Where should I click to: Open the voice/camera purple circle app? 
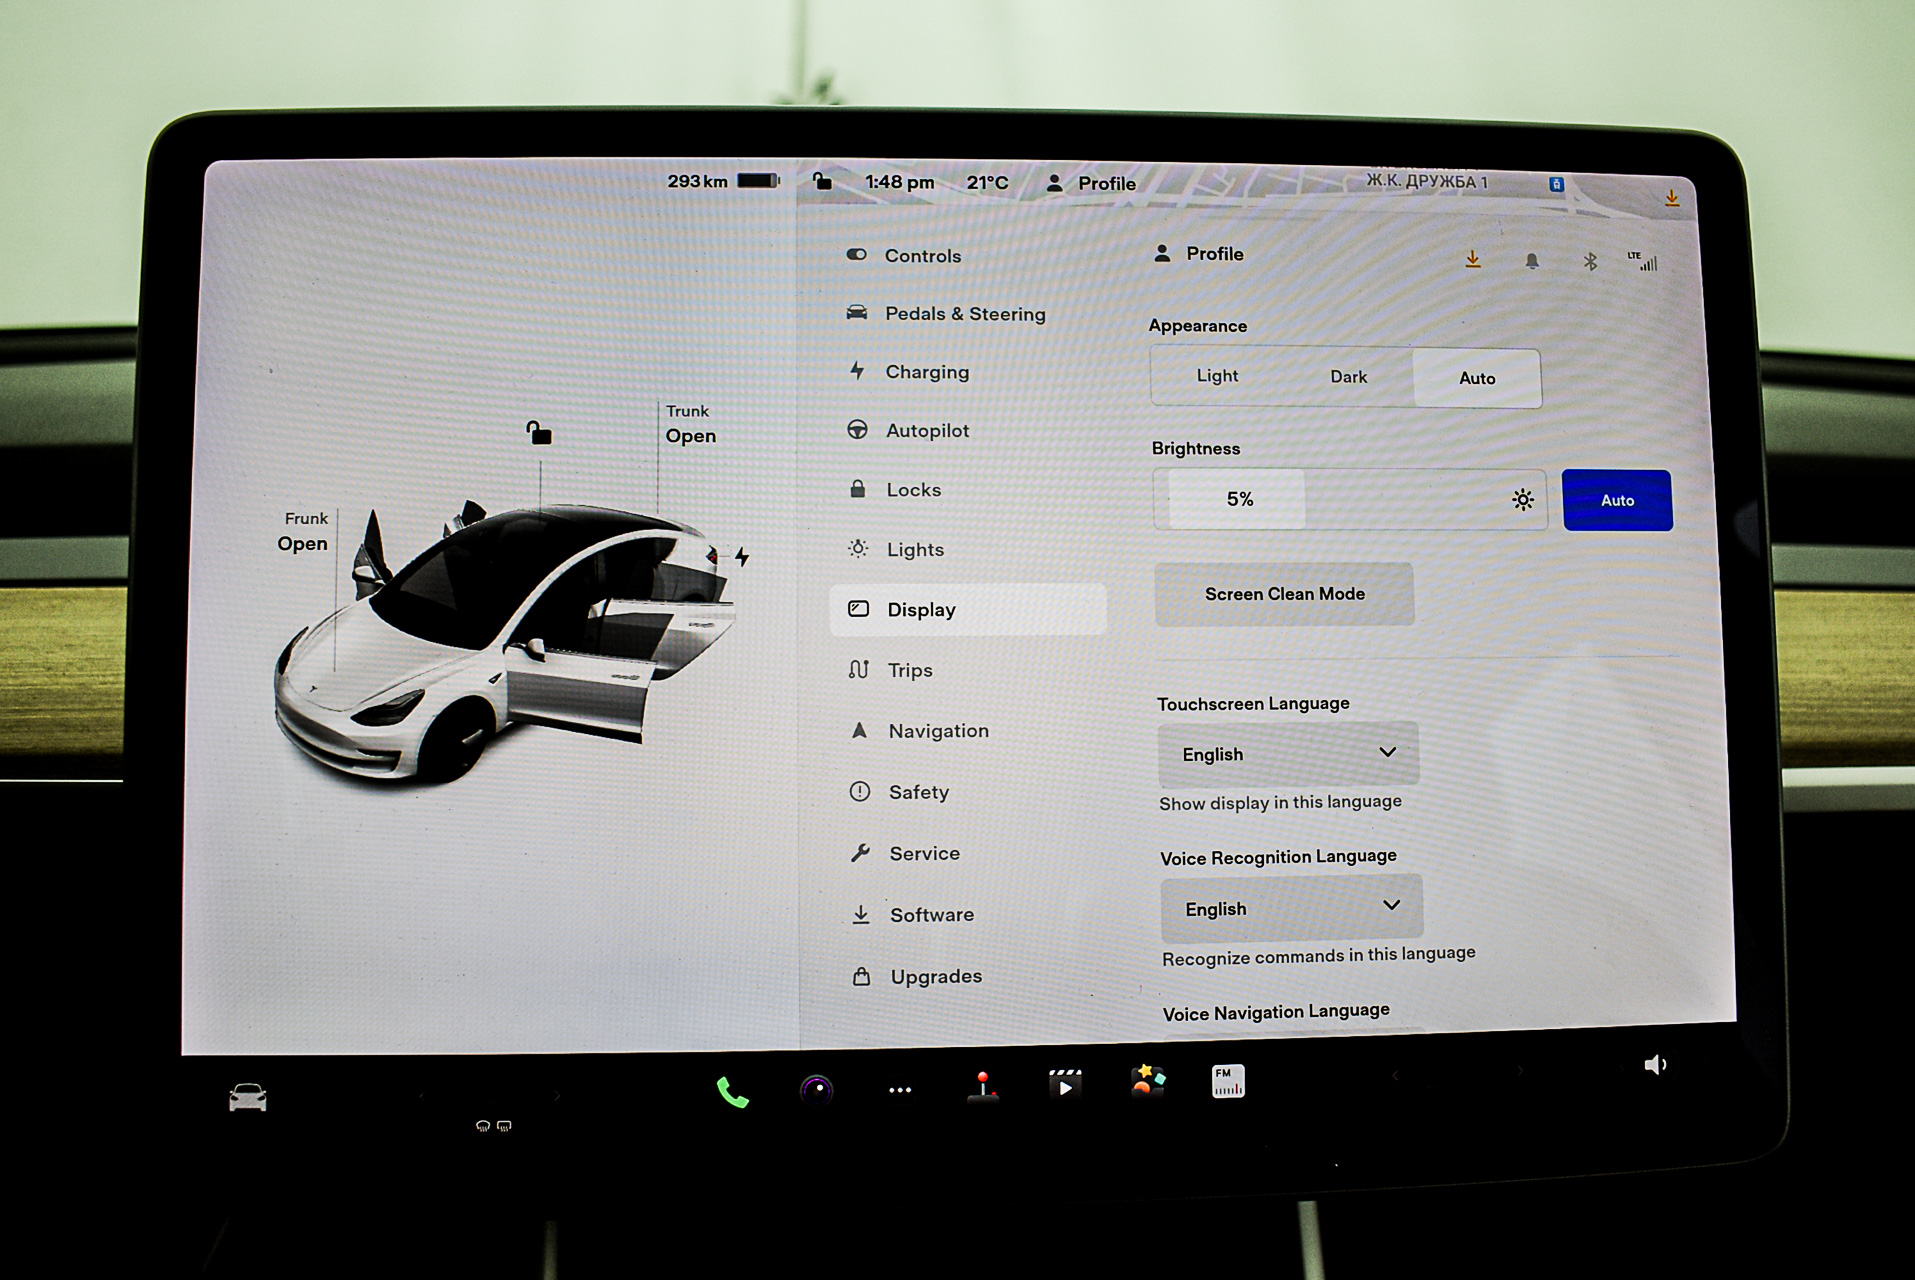(x=816, y=1090)
